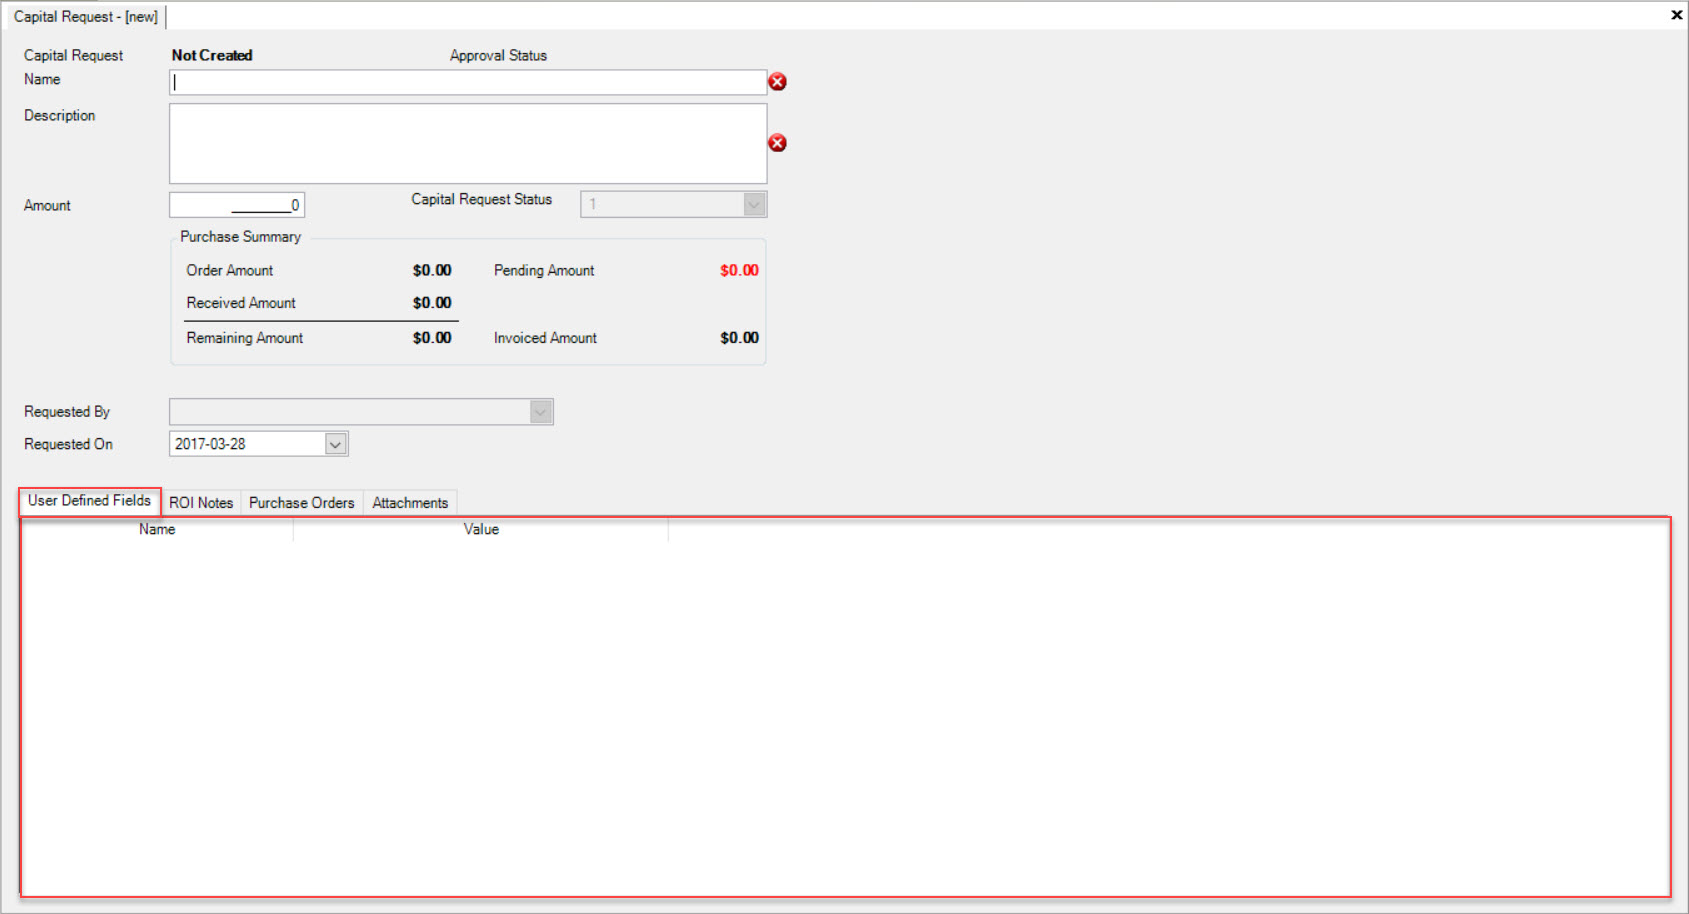The height and width of the screenshot is (914, 1689).
Task: Click the Value column header
Action: [x=481, y=530]
